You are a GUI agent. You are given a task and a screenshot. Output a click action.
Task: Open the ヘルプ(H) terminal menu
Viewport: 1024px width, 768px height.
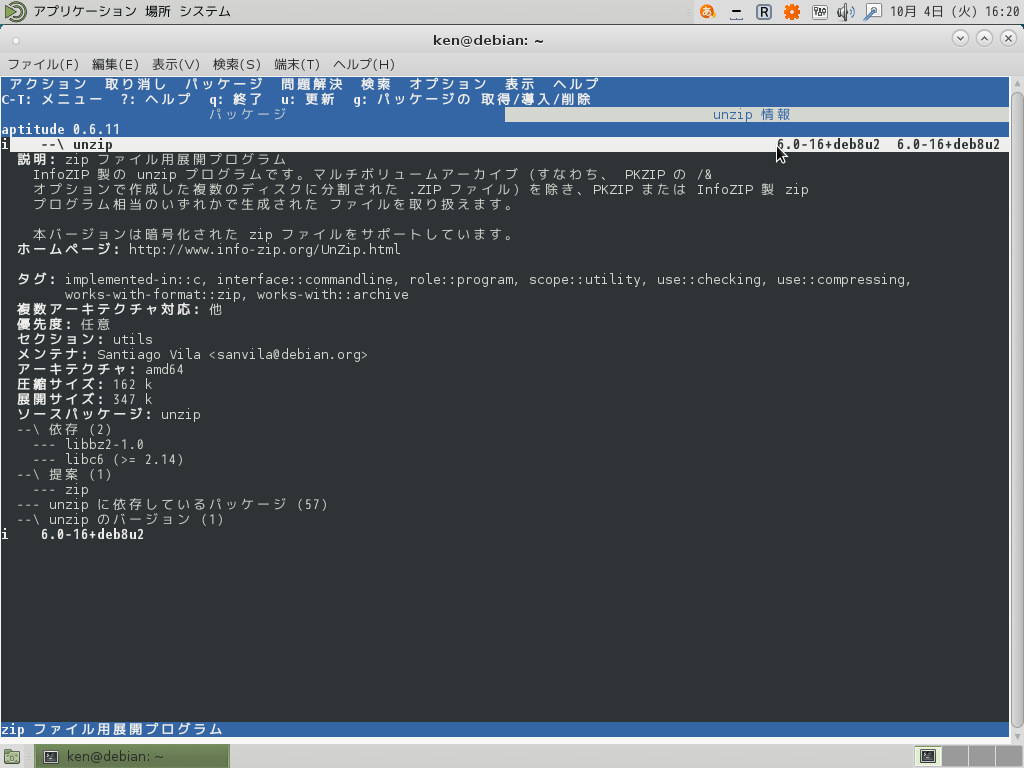coord(364,64)
